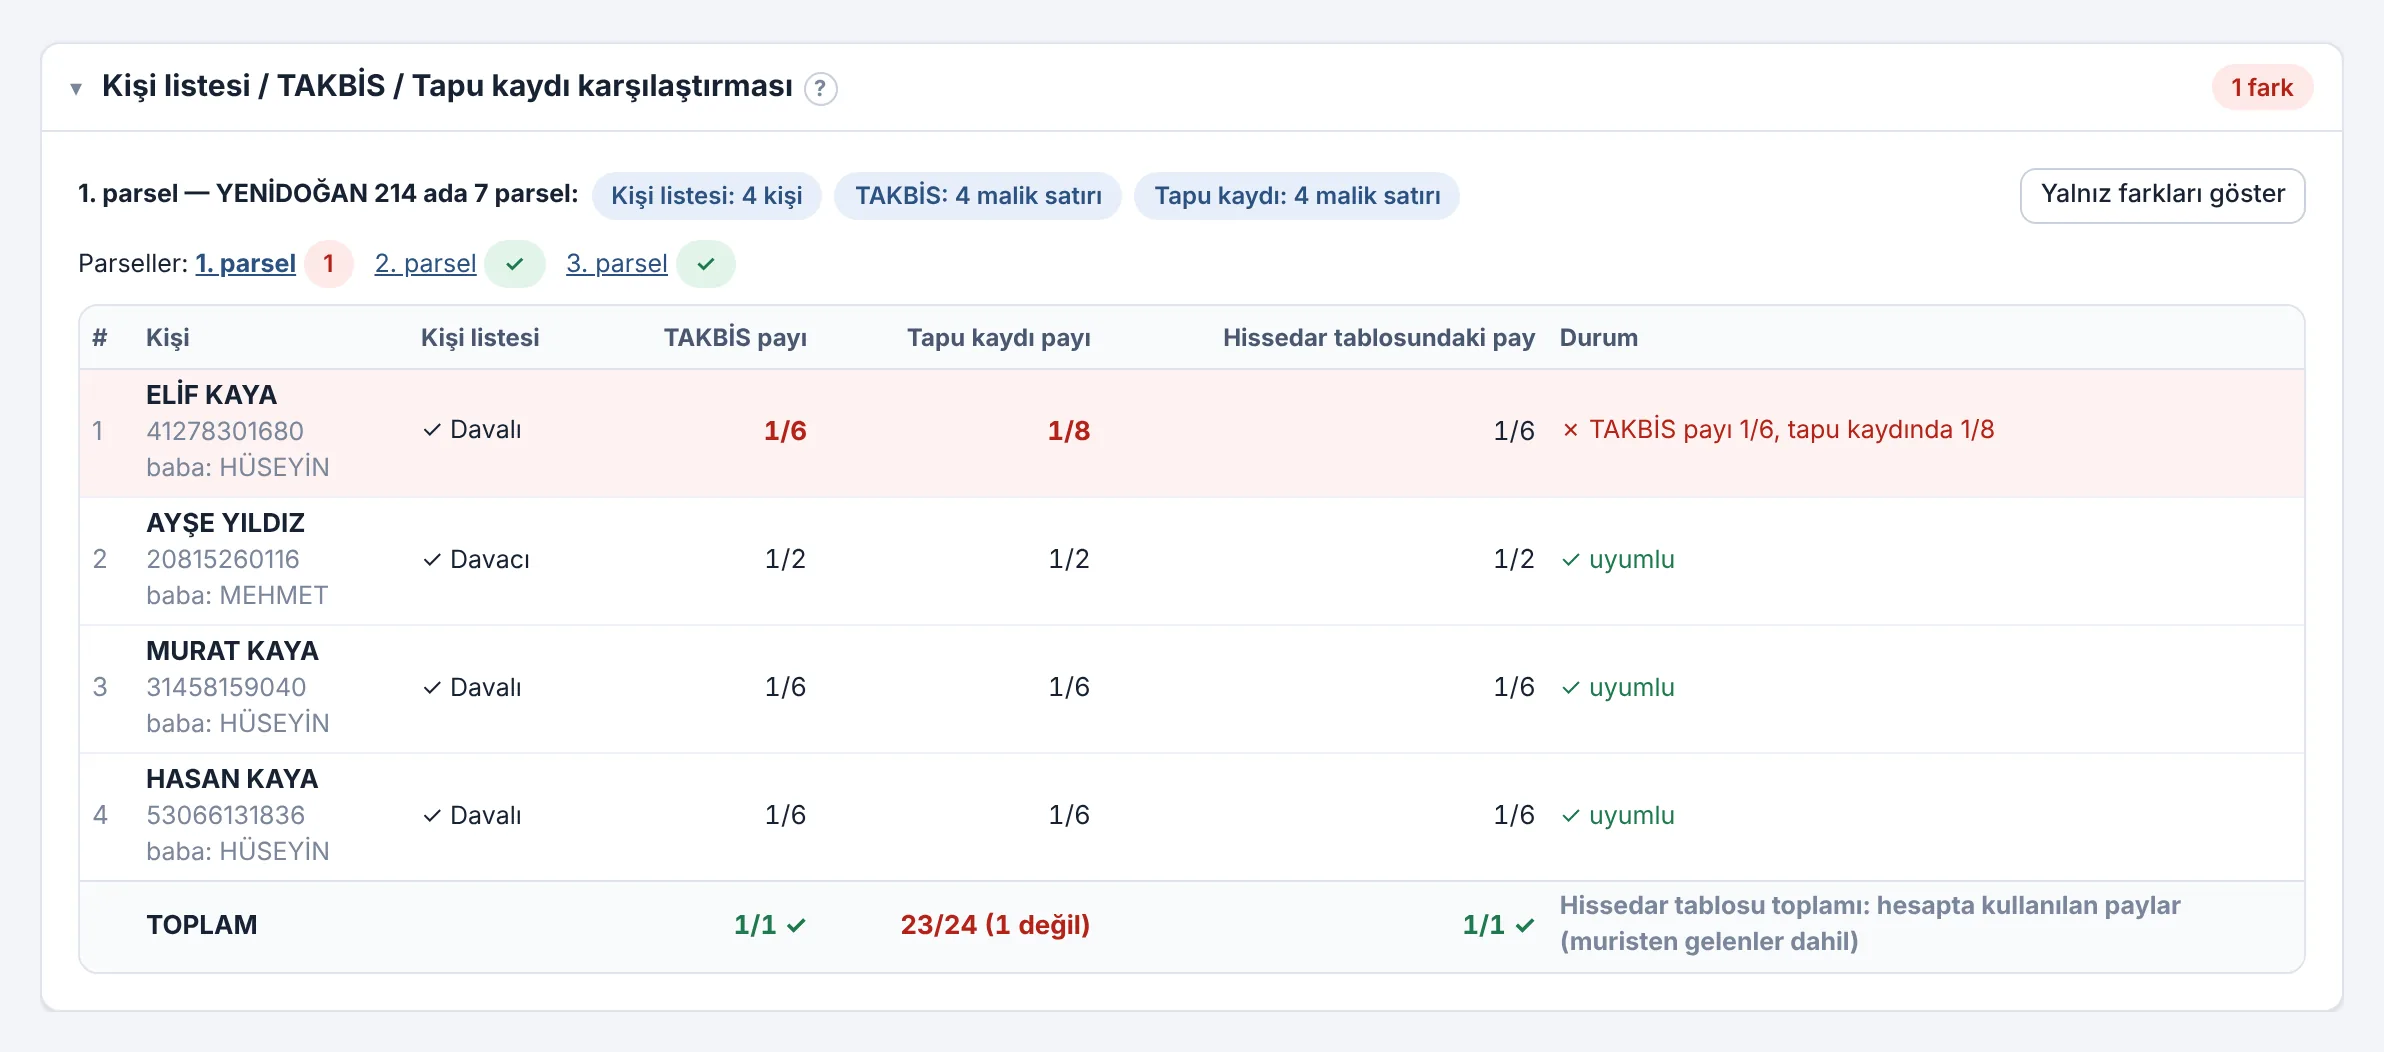Click the '1 fark' badge

[x=2262, y=88]
